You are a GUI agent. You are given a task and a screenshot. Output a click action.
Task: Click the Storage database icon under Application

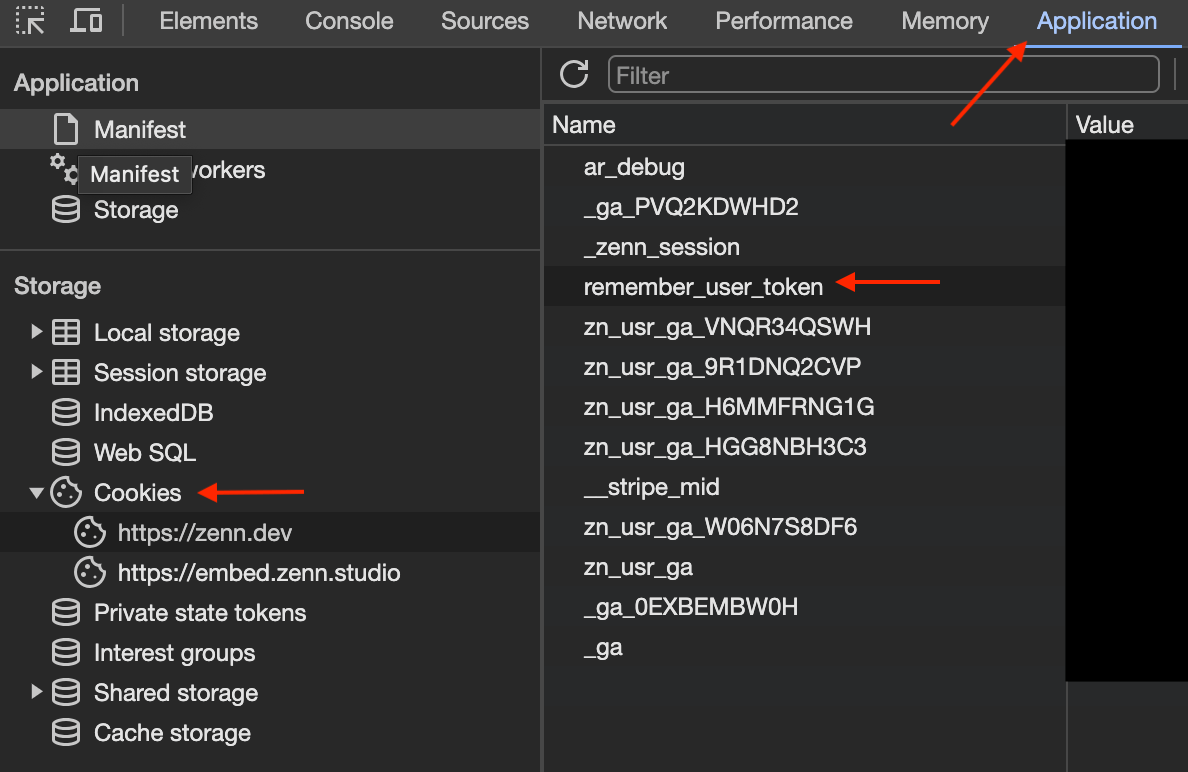pos(66,210)
